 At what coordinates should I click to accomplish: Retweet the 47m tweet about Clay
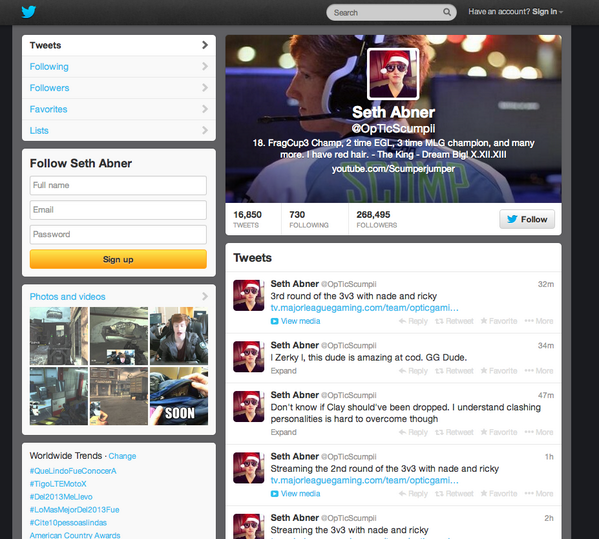point(454,432)
